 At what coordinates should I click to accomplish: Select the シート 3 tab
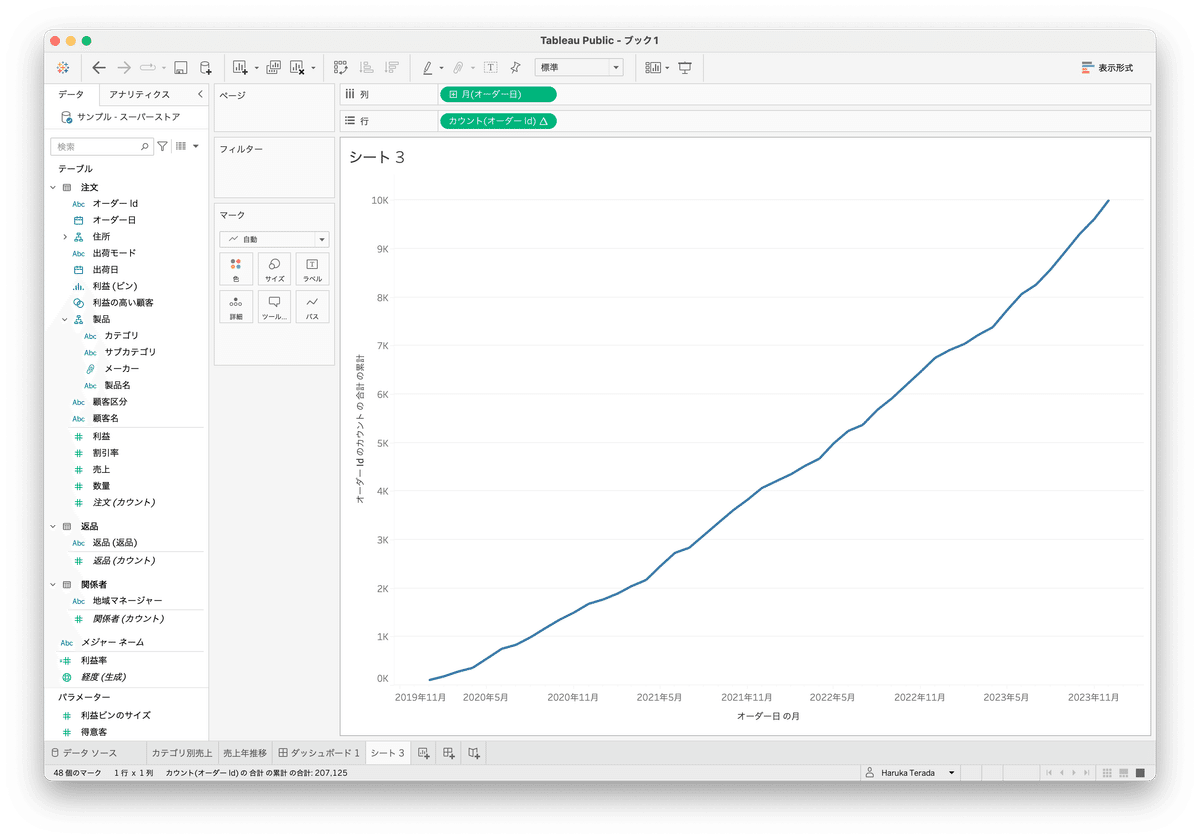387,753
